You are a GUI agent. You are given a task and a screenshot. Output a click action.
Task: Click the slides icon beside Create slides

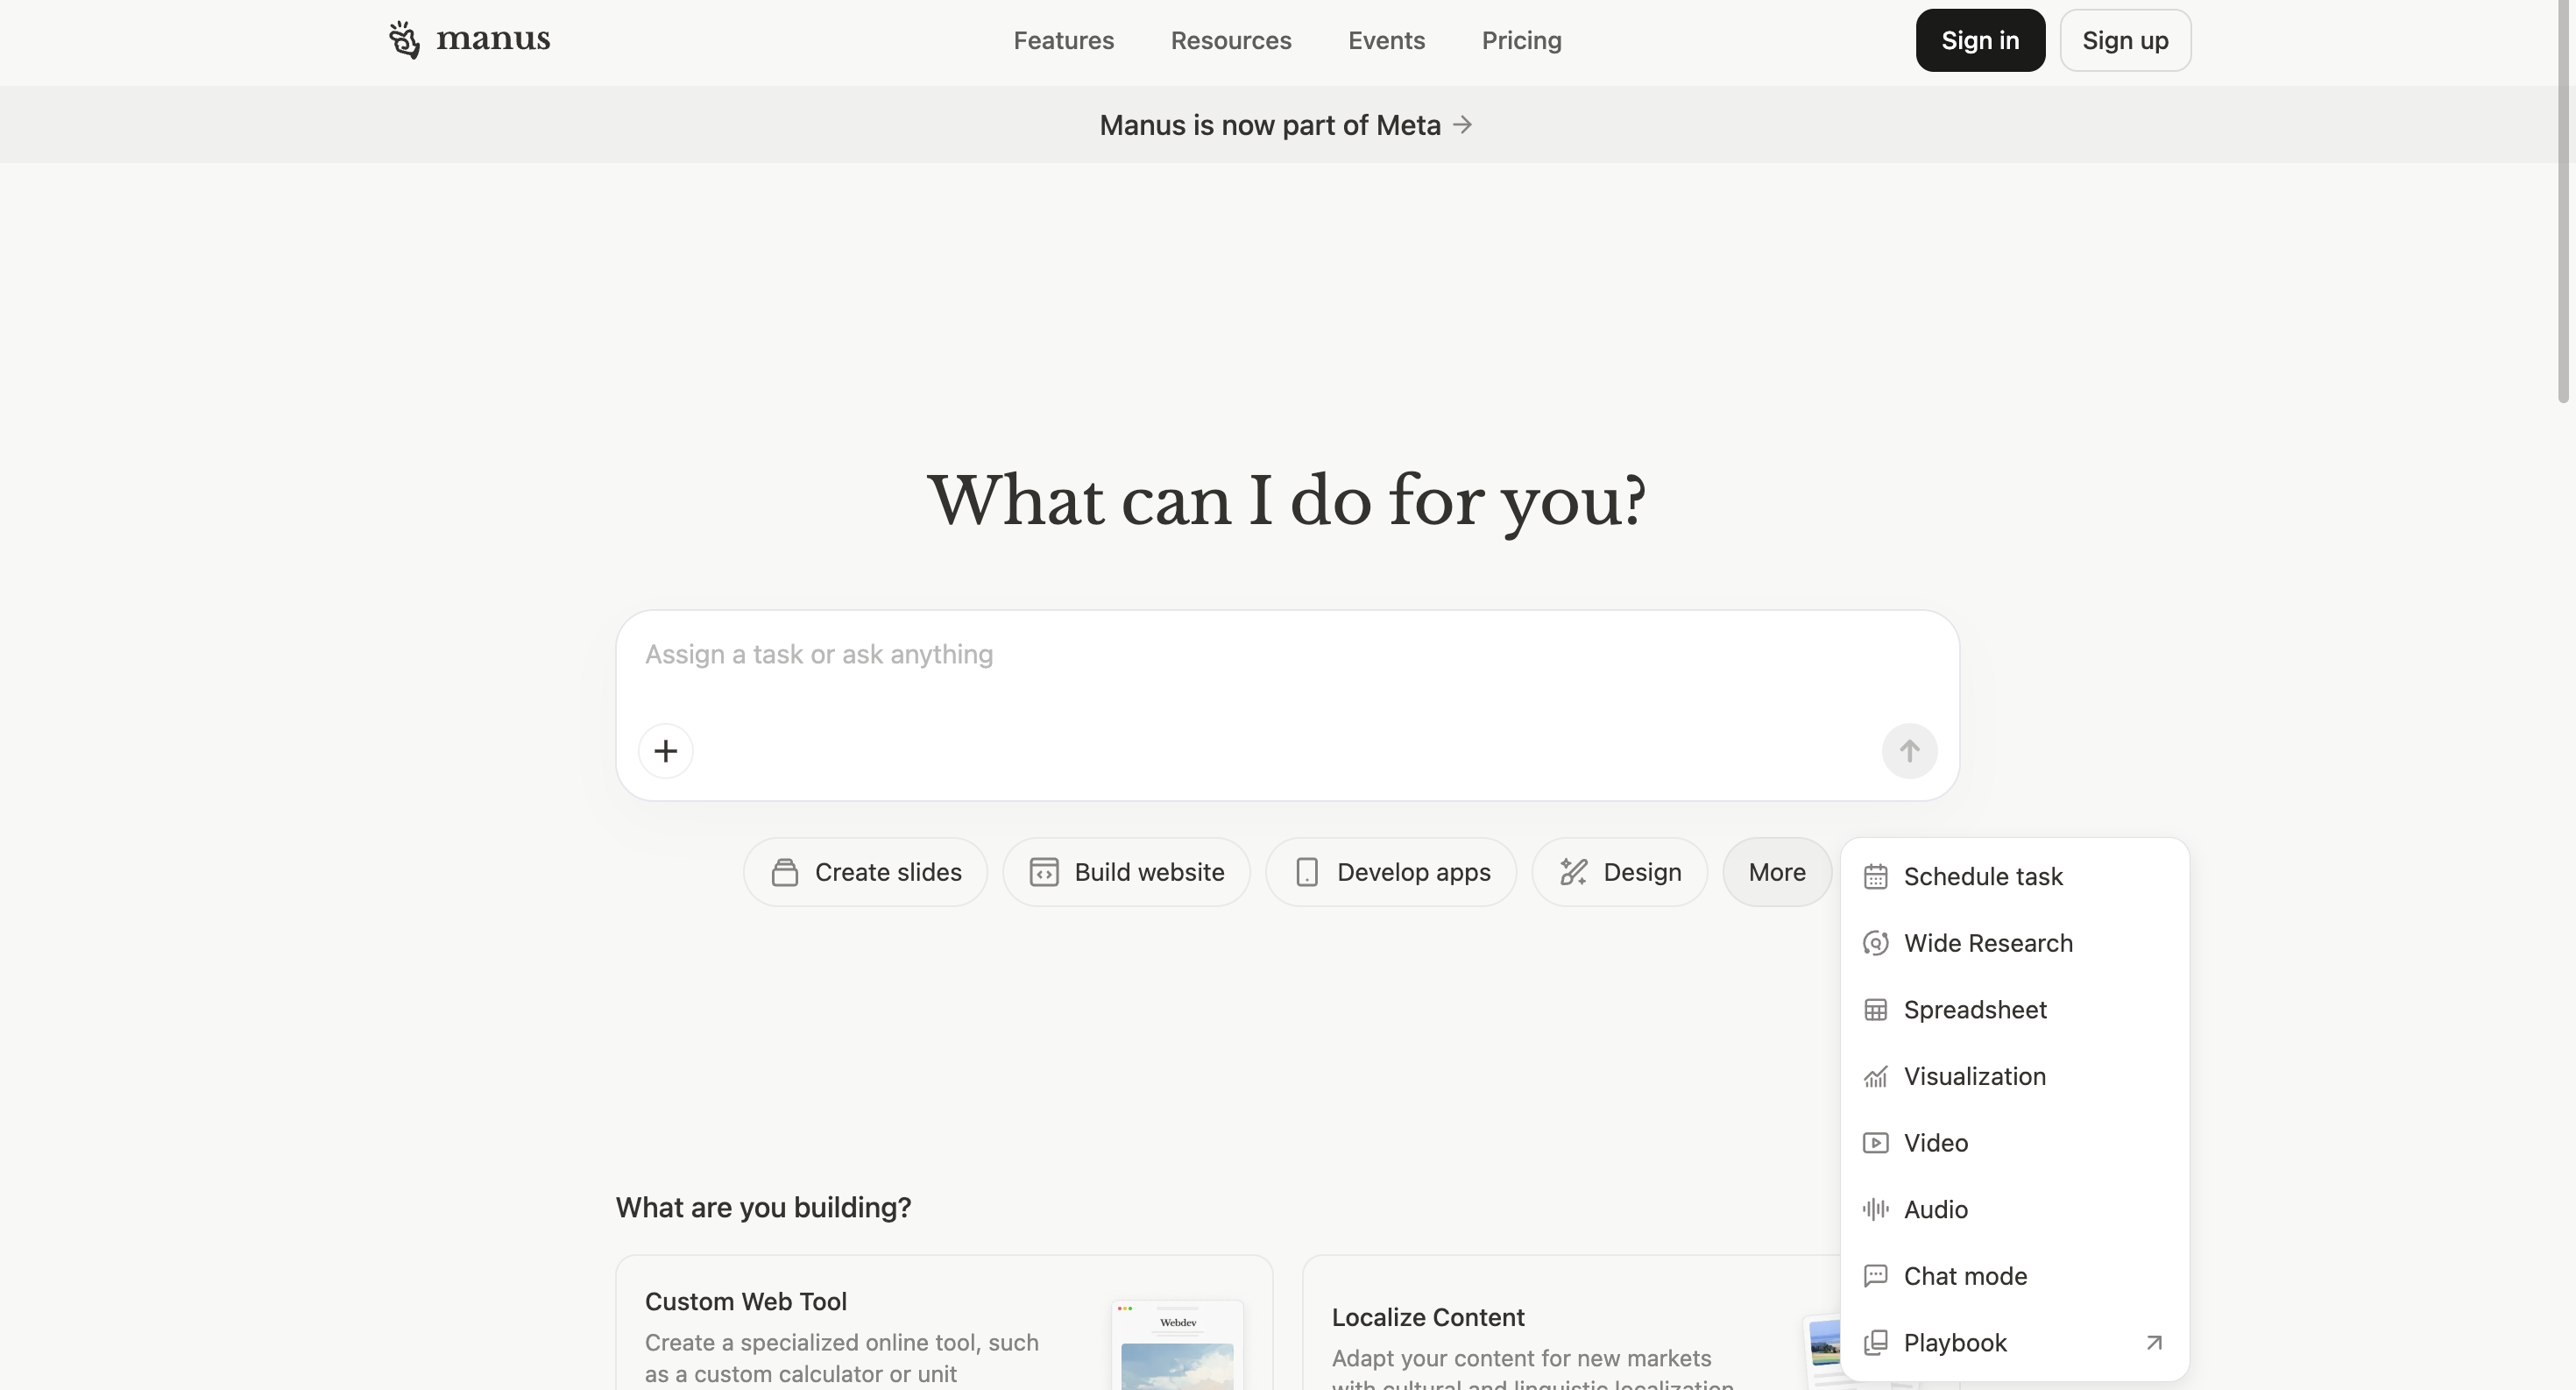(785, 873)
